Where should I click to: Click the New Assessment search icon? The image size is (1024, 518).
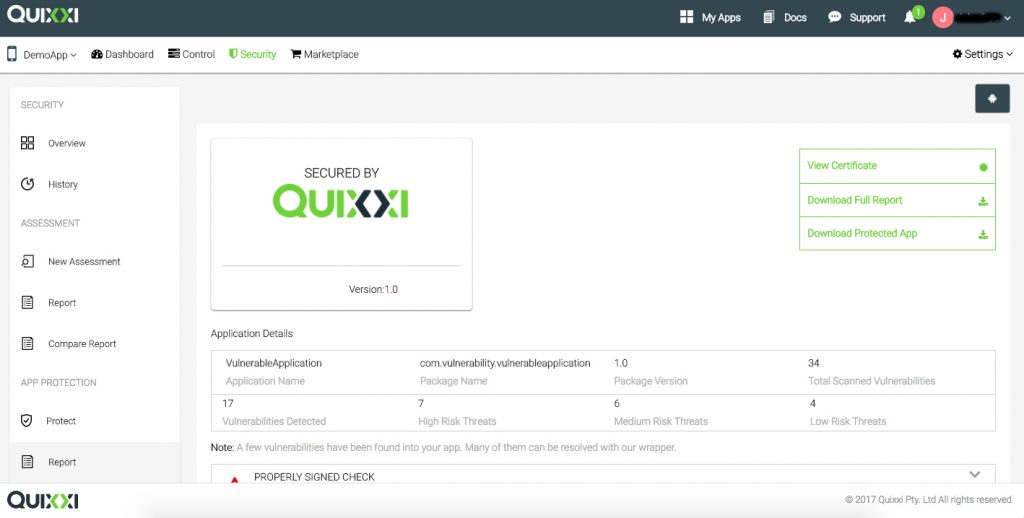click(27, 261)
